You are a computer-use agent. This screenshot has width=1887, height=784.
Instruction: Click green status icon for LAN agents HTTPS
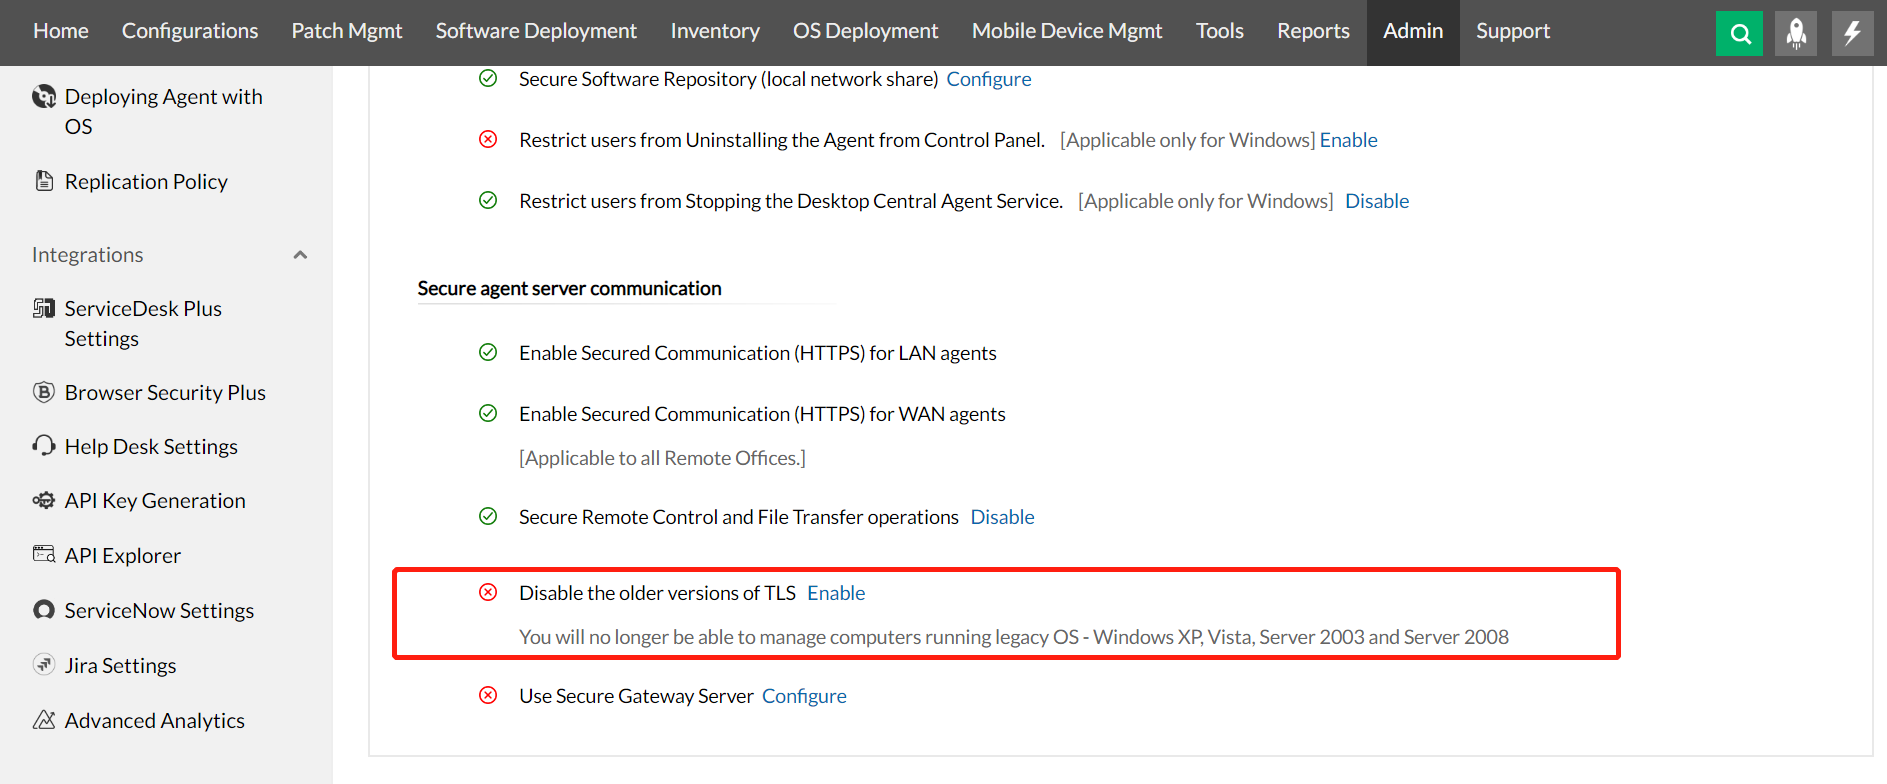coord(488,352)
